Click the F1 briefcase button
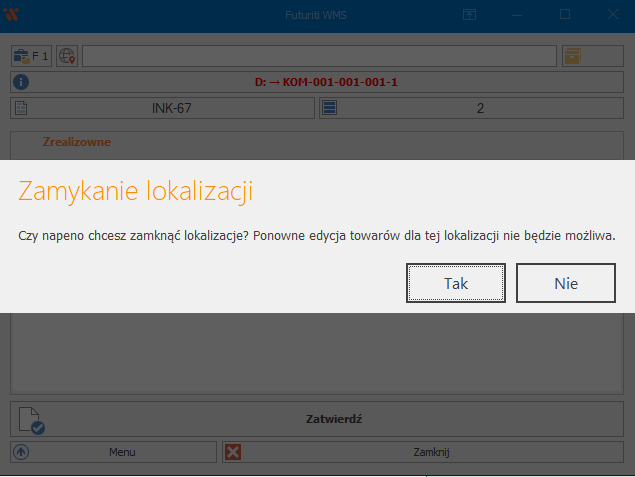Screen dimensions: 635x477 32,56
